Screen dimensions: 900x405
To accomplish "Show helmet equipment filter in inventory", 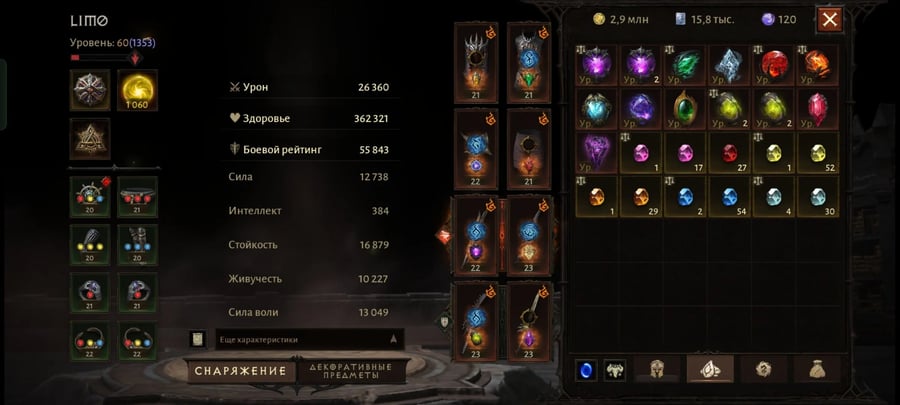I will tap(657, 369).
